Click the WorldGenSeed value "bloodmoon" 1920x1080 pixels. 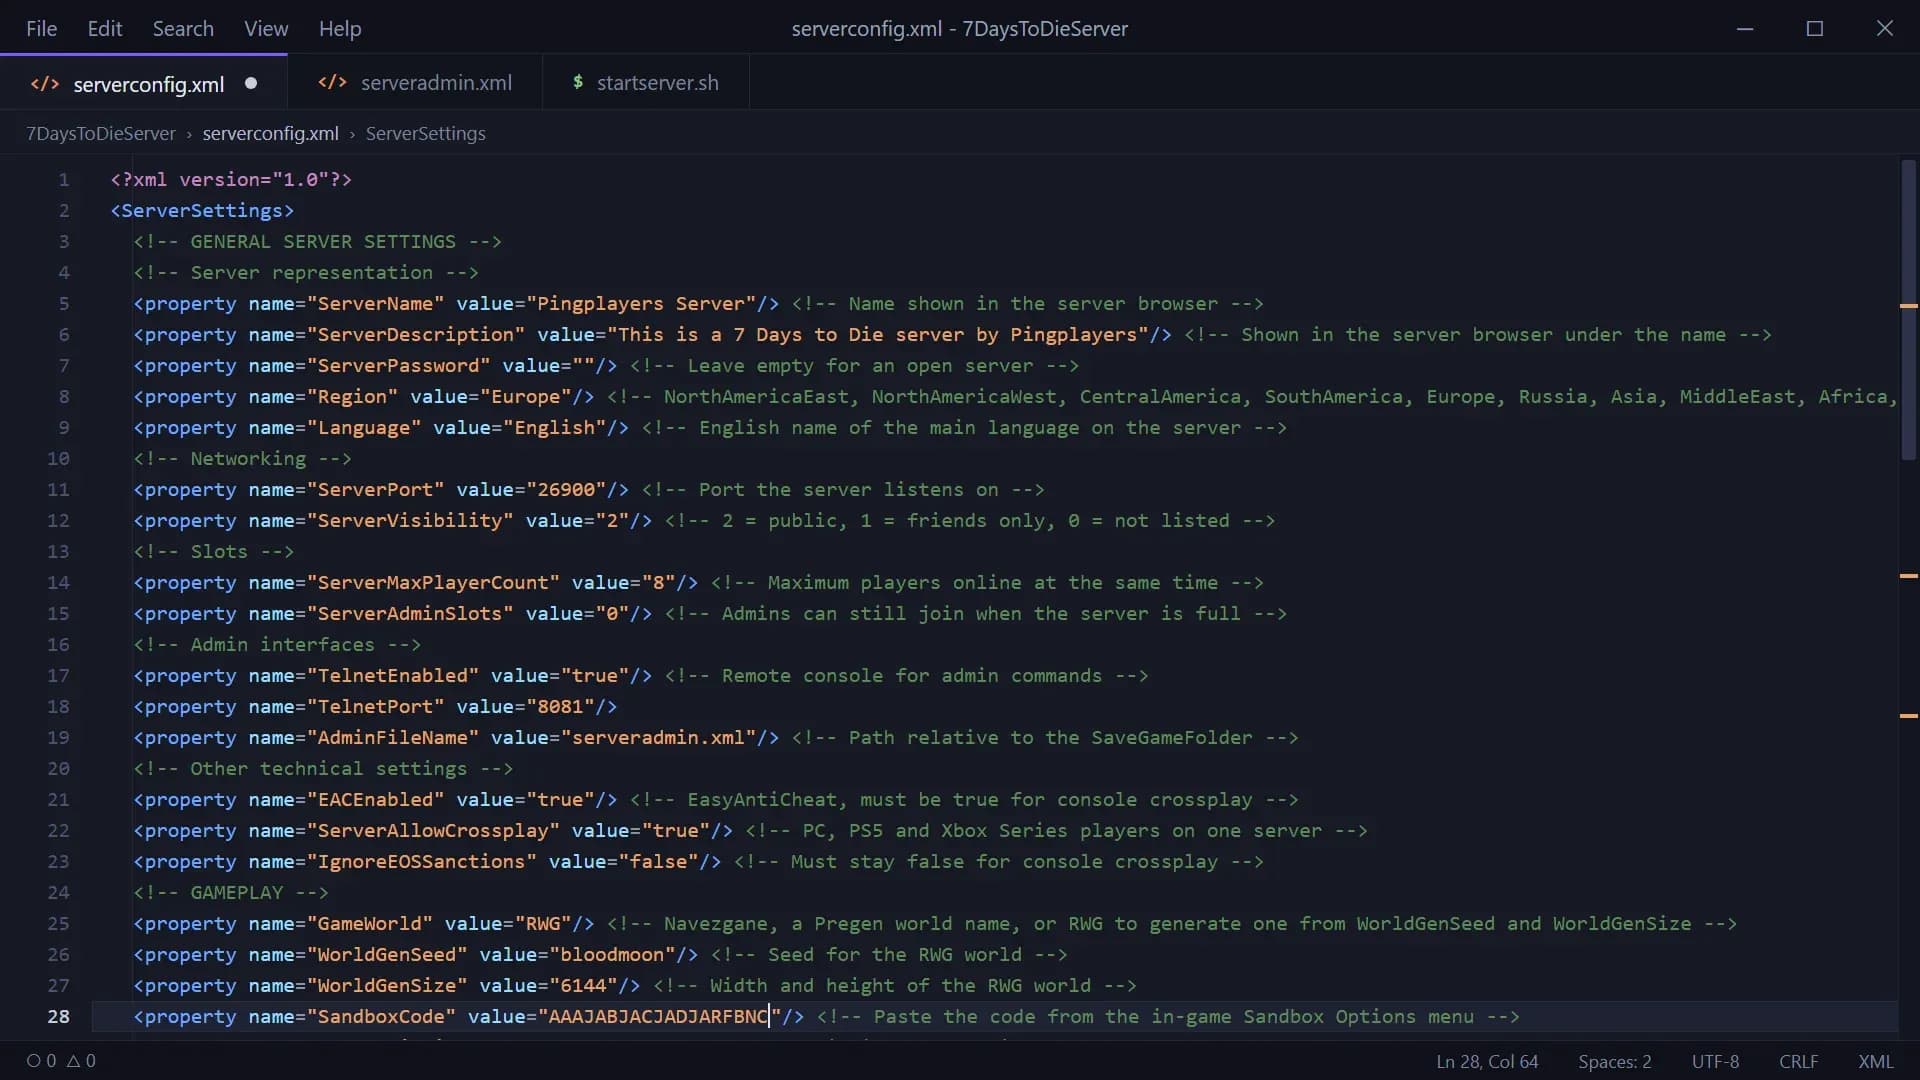point(612,954)
